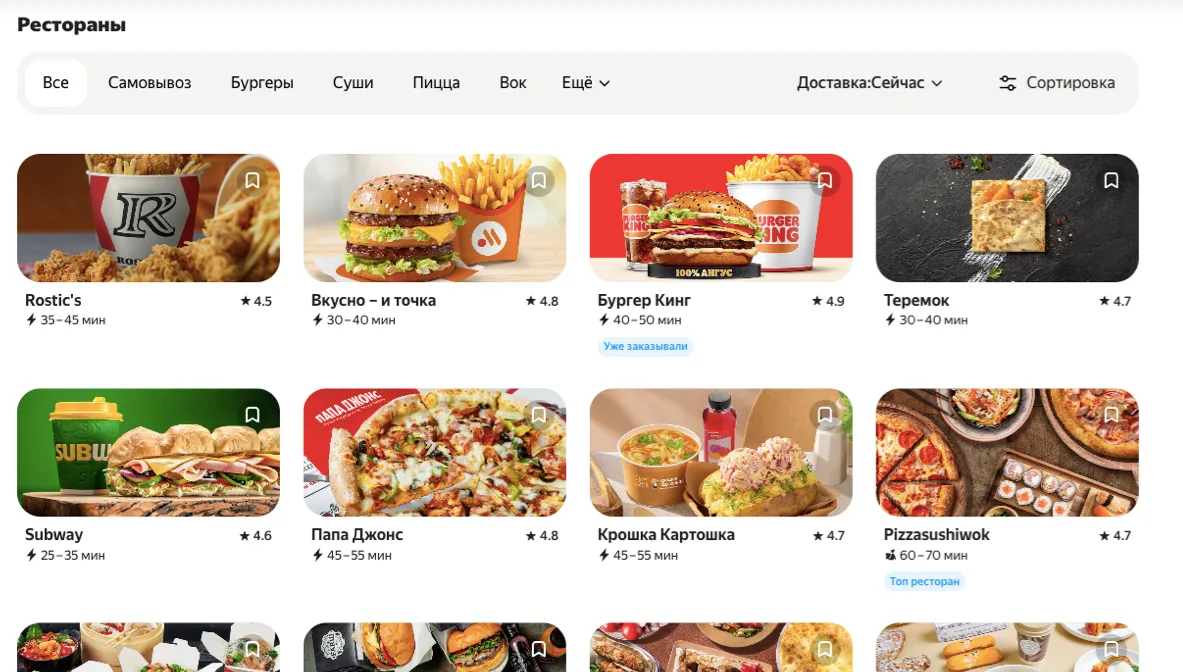The image size is (1183, 672).
Task: Open the Доставка:Сейчас delivery time dropdown
Action: pyautogui.click(x=870, y=83)
